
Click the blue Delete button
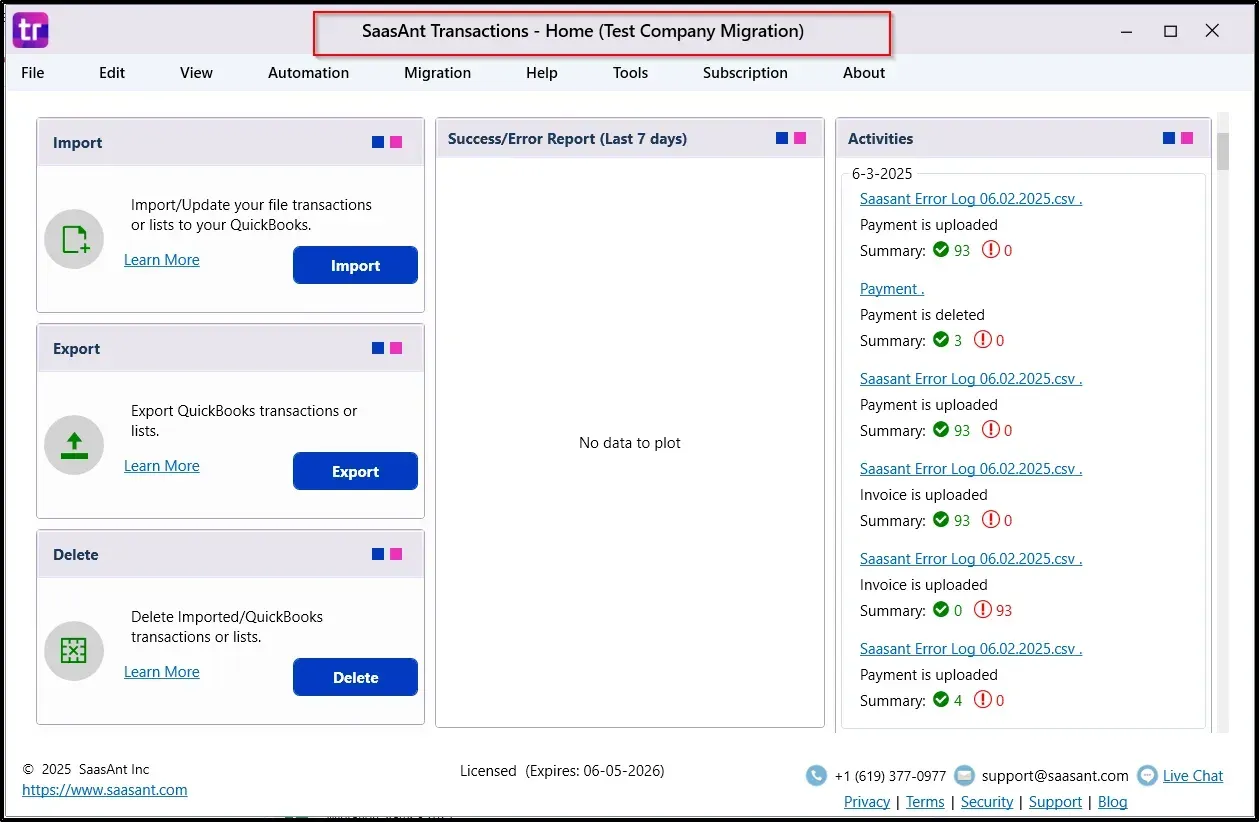[355, 678]
